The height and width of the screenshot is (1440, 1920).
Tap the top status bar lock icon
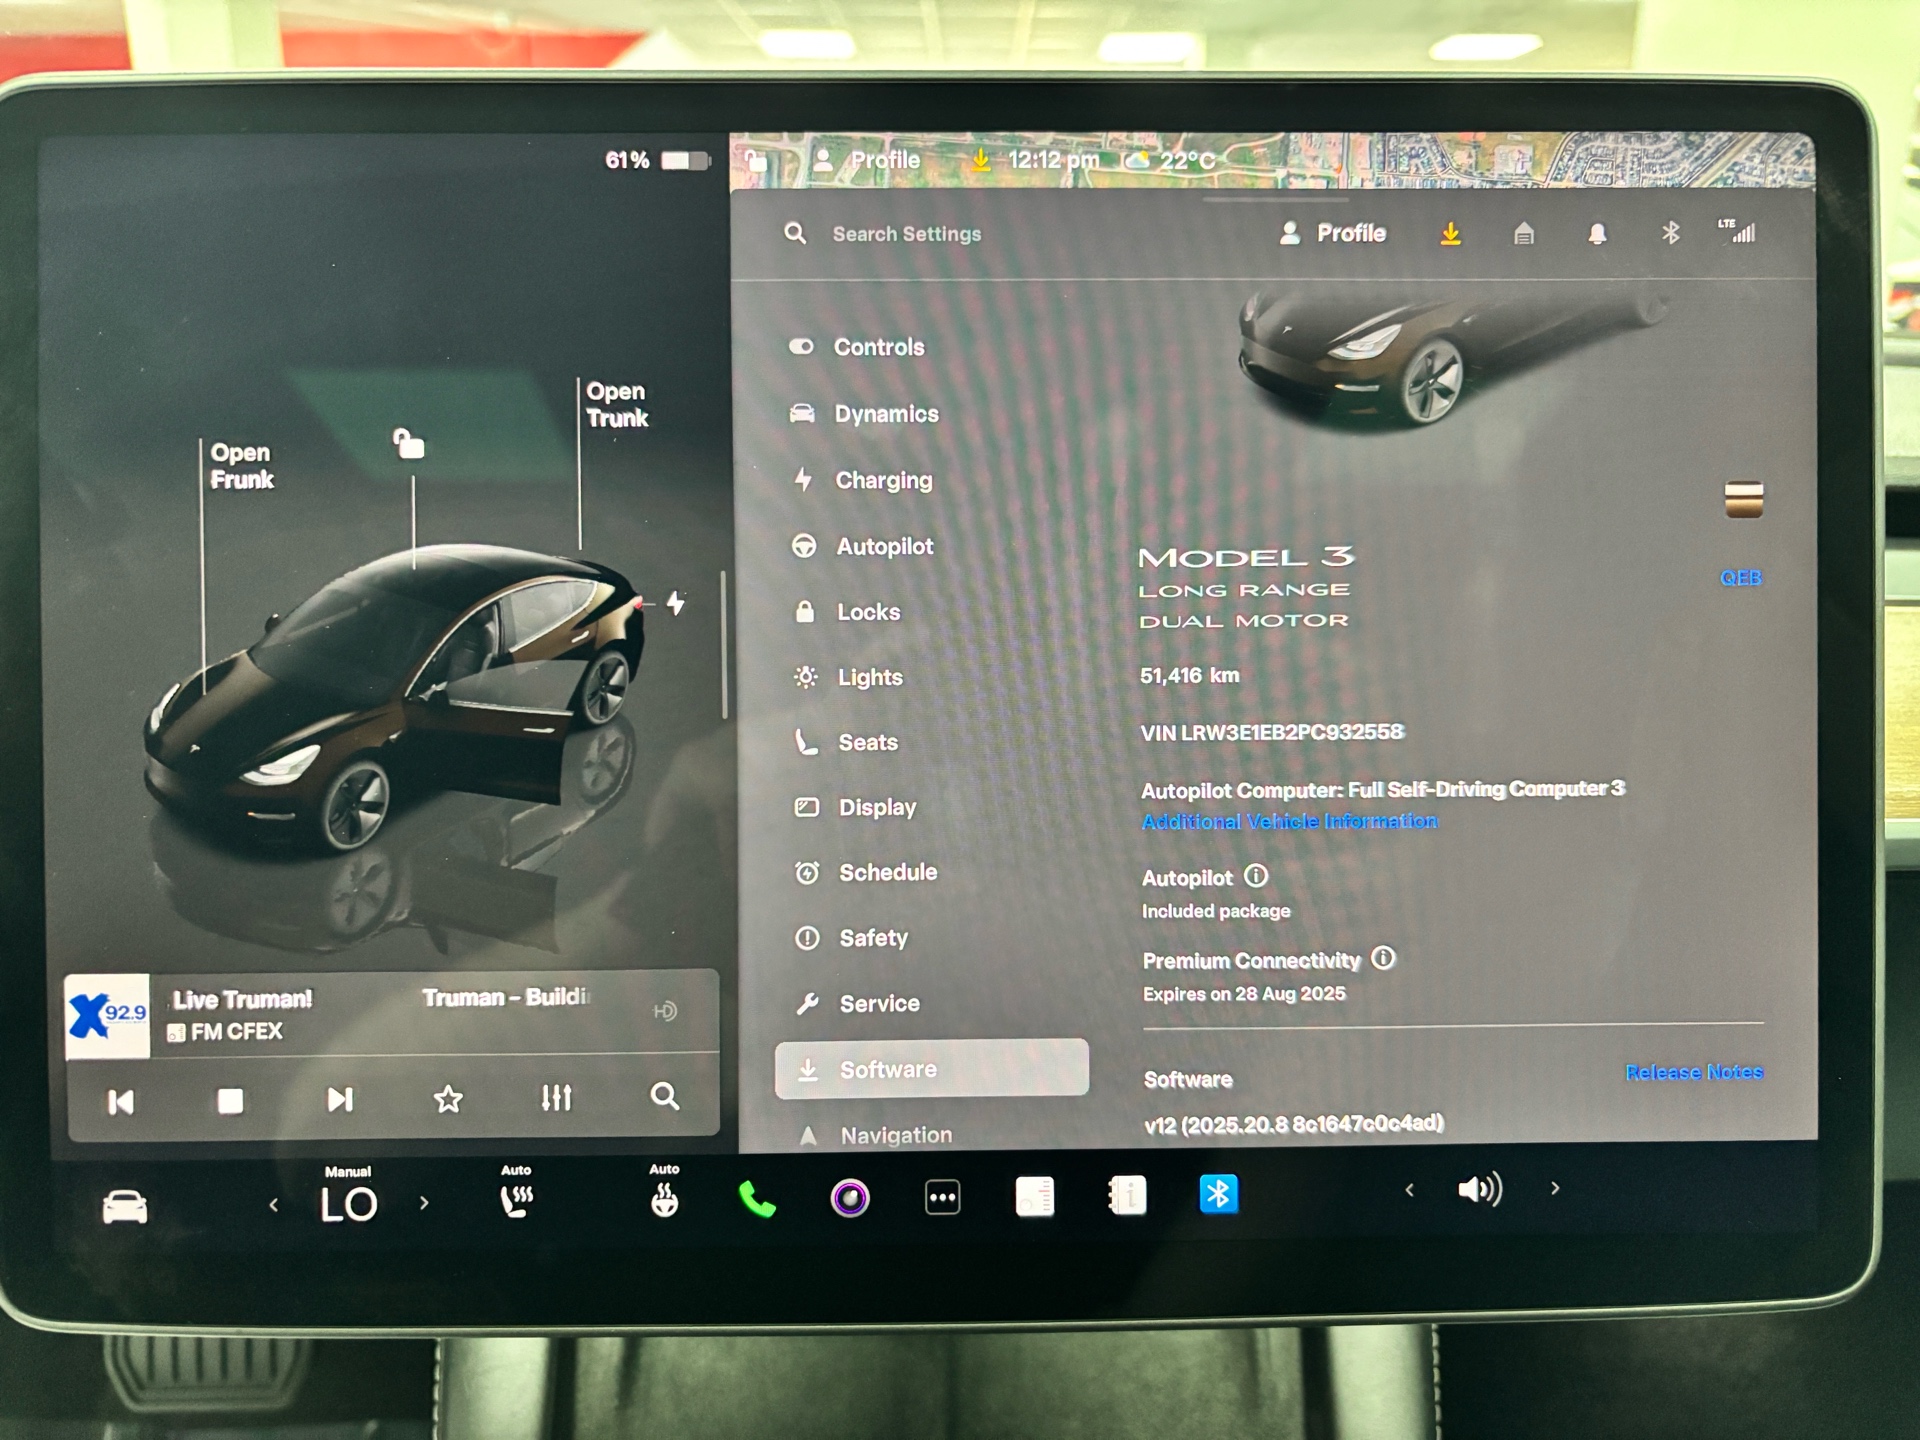pos(756,159)
